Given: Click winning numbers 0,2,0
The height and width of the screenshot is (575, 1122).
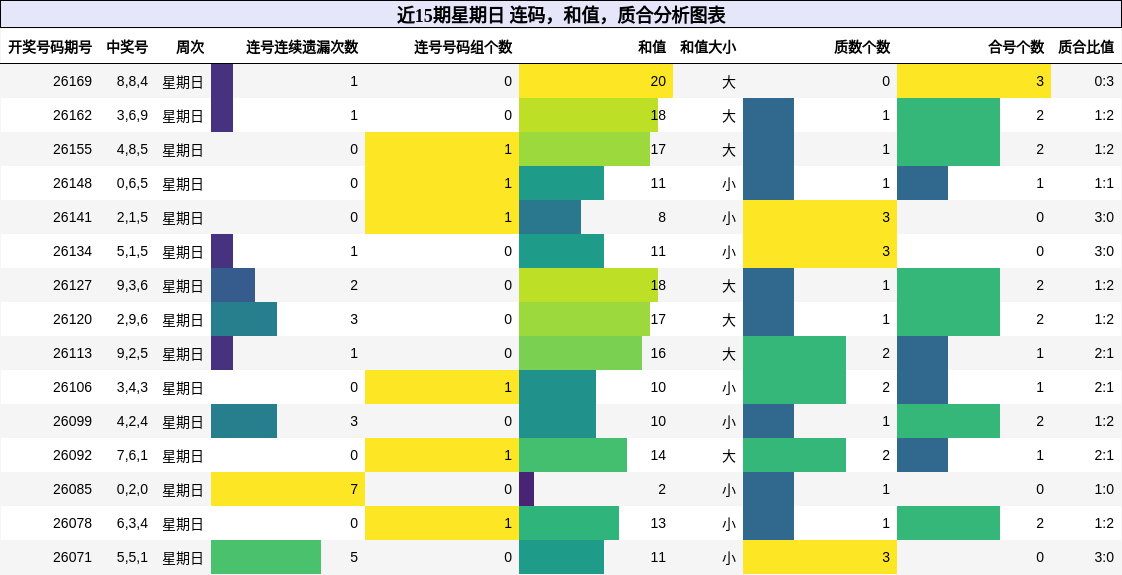Looking at the screenshot, I should tap(132, 489).
